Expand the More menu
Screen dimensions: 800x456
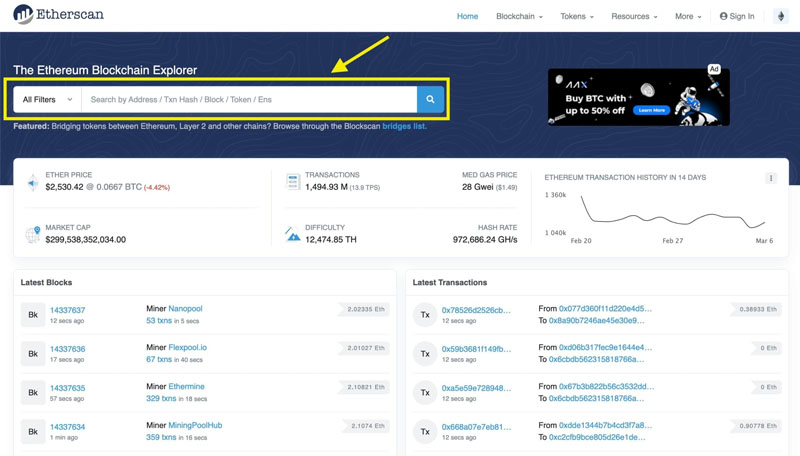click(x=688, y=16)
